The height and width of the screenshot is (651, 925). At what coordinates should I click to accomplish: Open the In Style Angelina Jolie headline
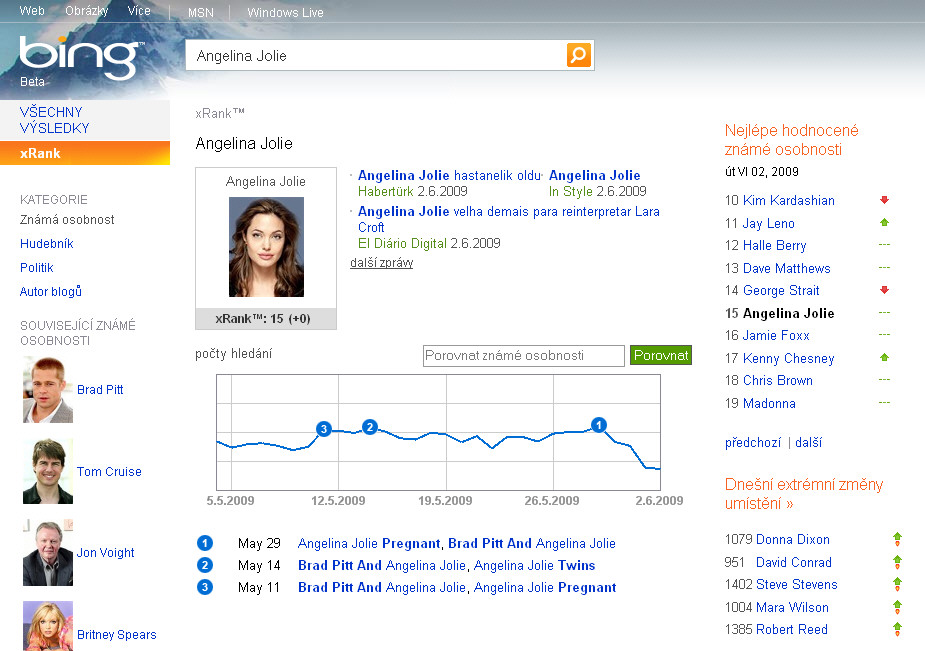coord(595,175)
